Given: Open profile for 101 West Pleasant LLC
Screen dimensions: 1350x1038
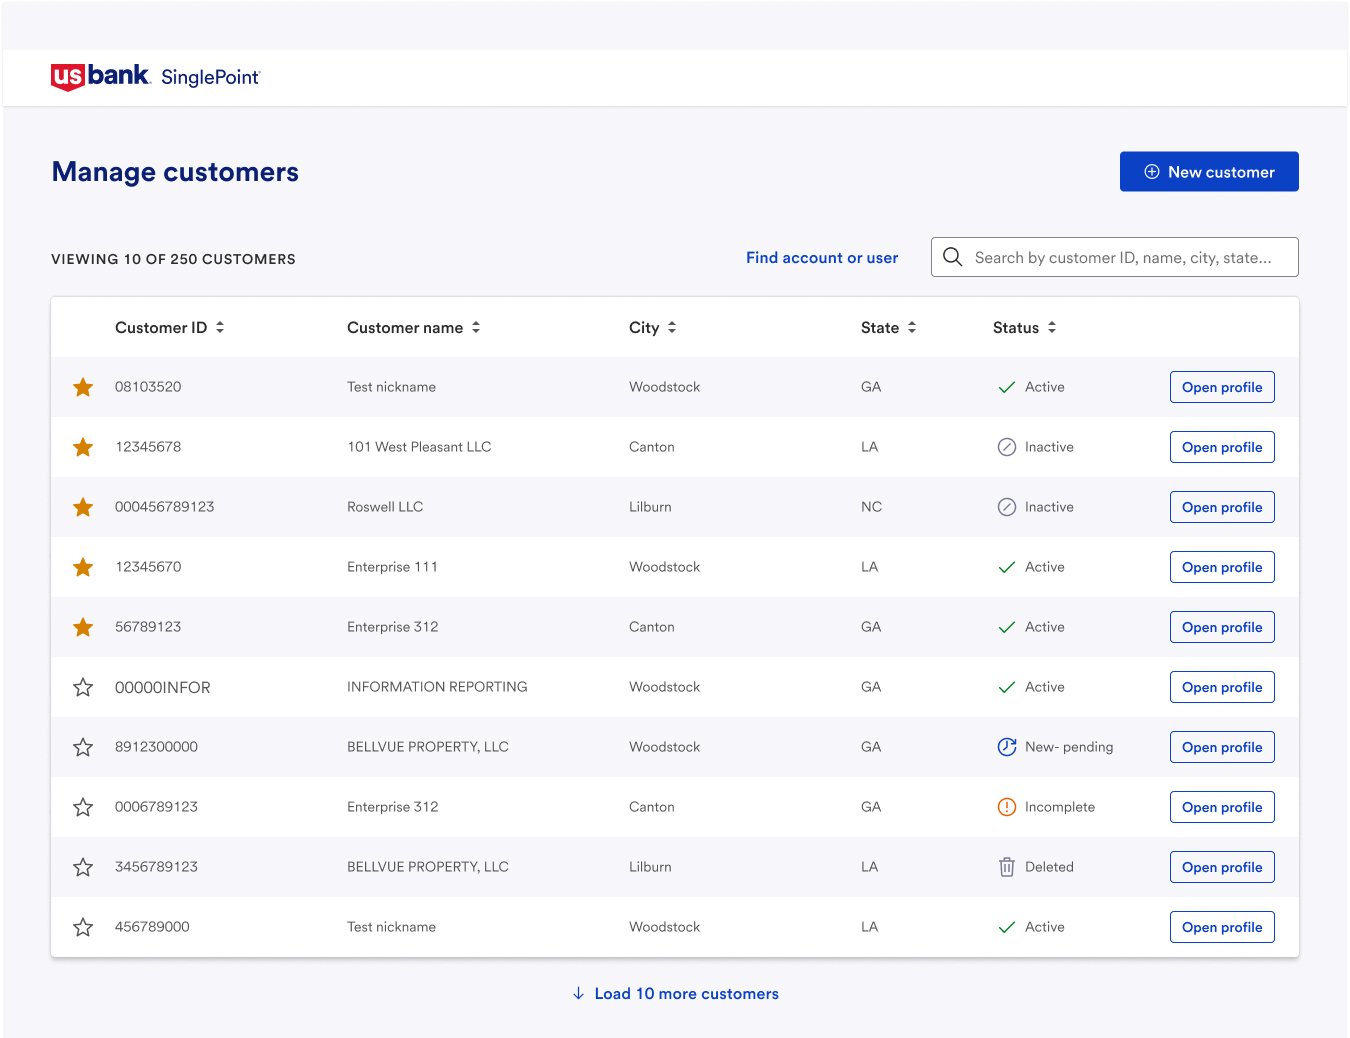Looking at the screenshot, I should pos(1222,447).
